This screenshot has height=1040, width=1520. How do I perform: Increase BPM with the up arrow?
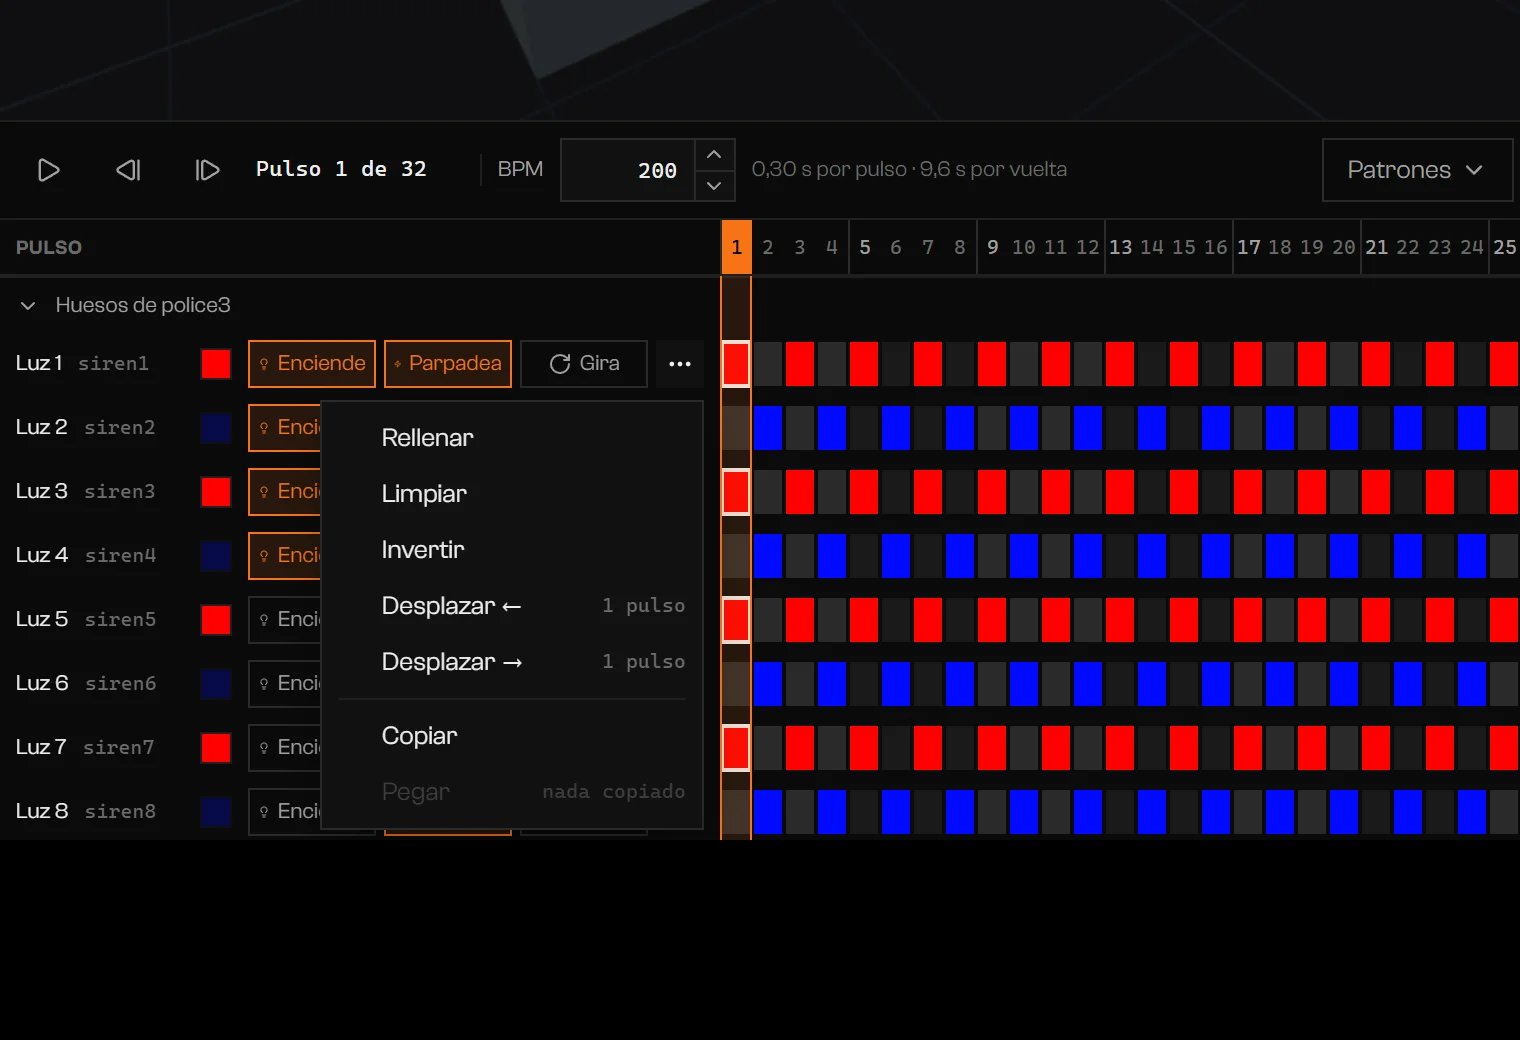[x=714, y=155]
